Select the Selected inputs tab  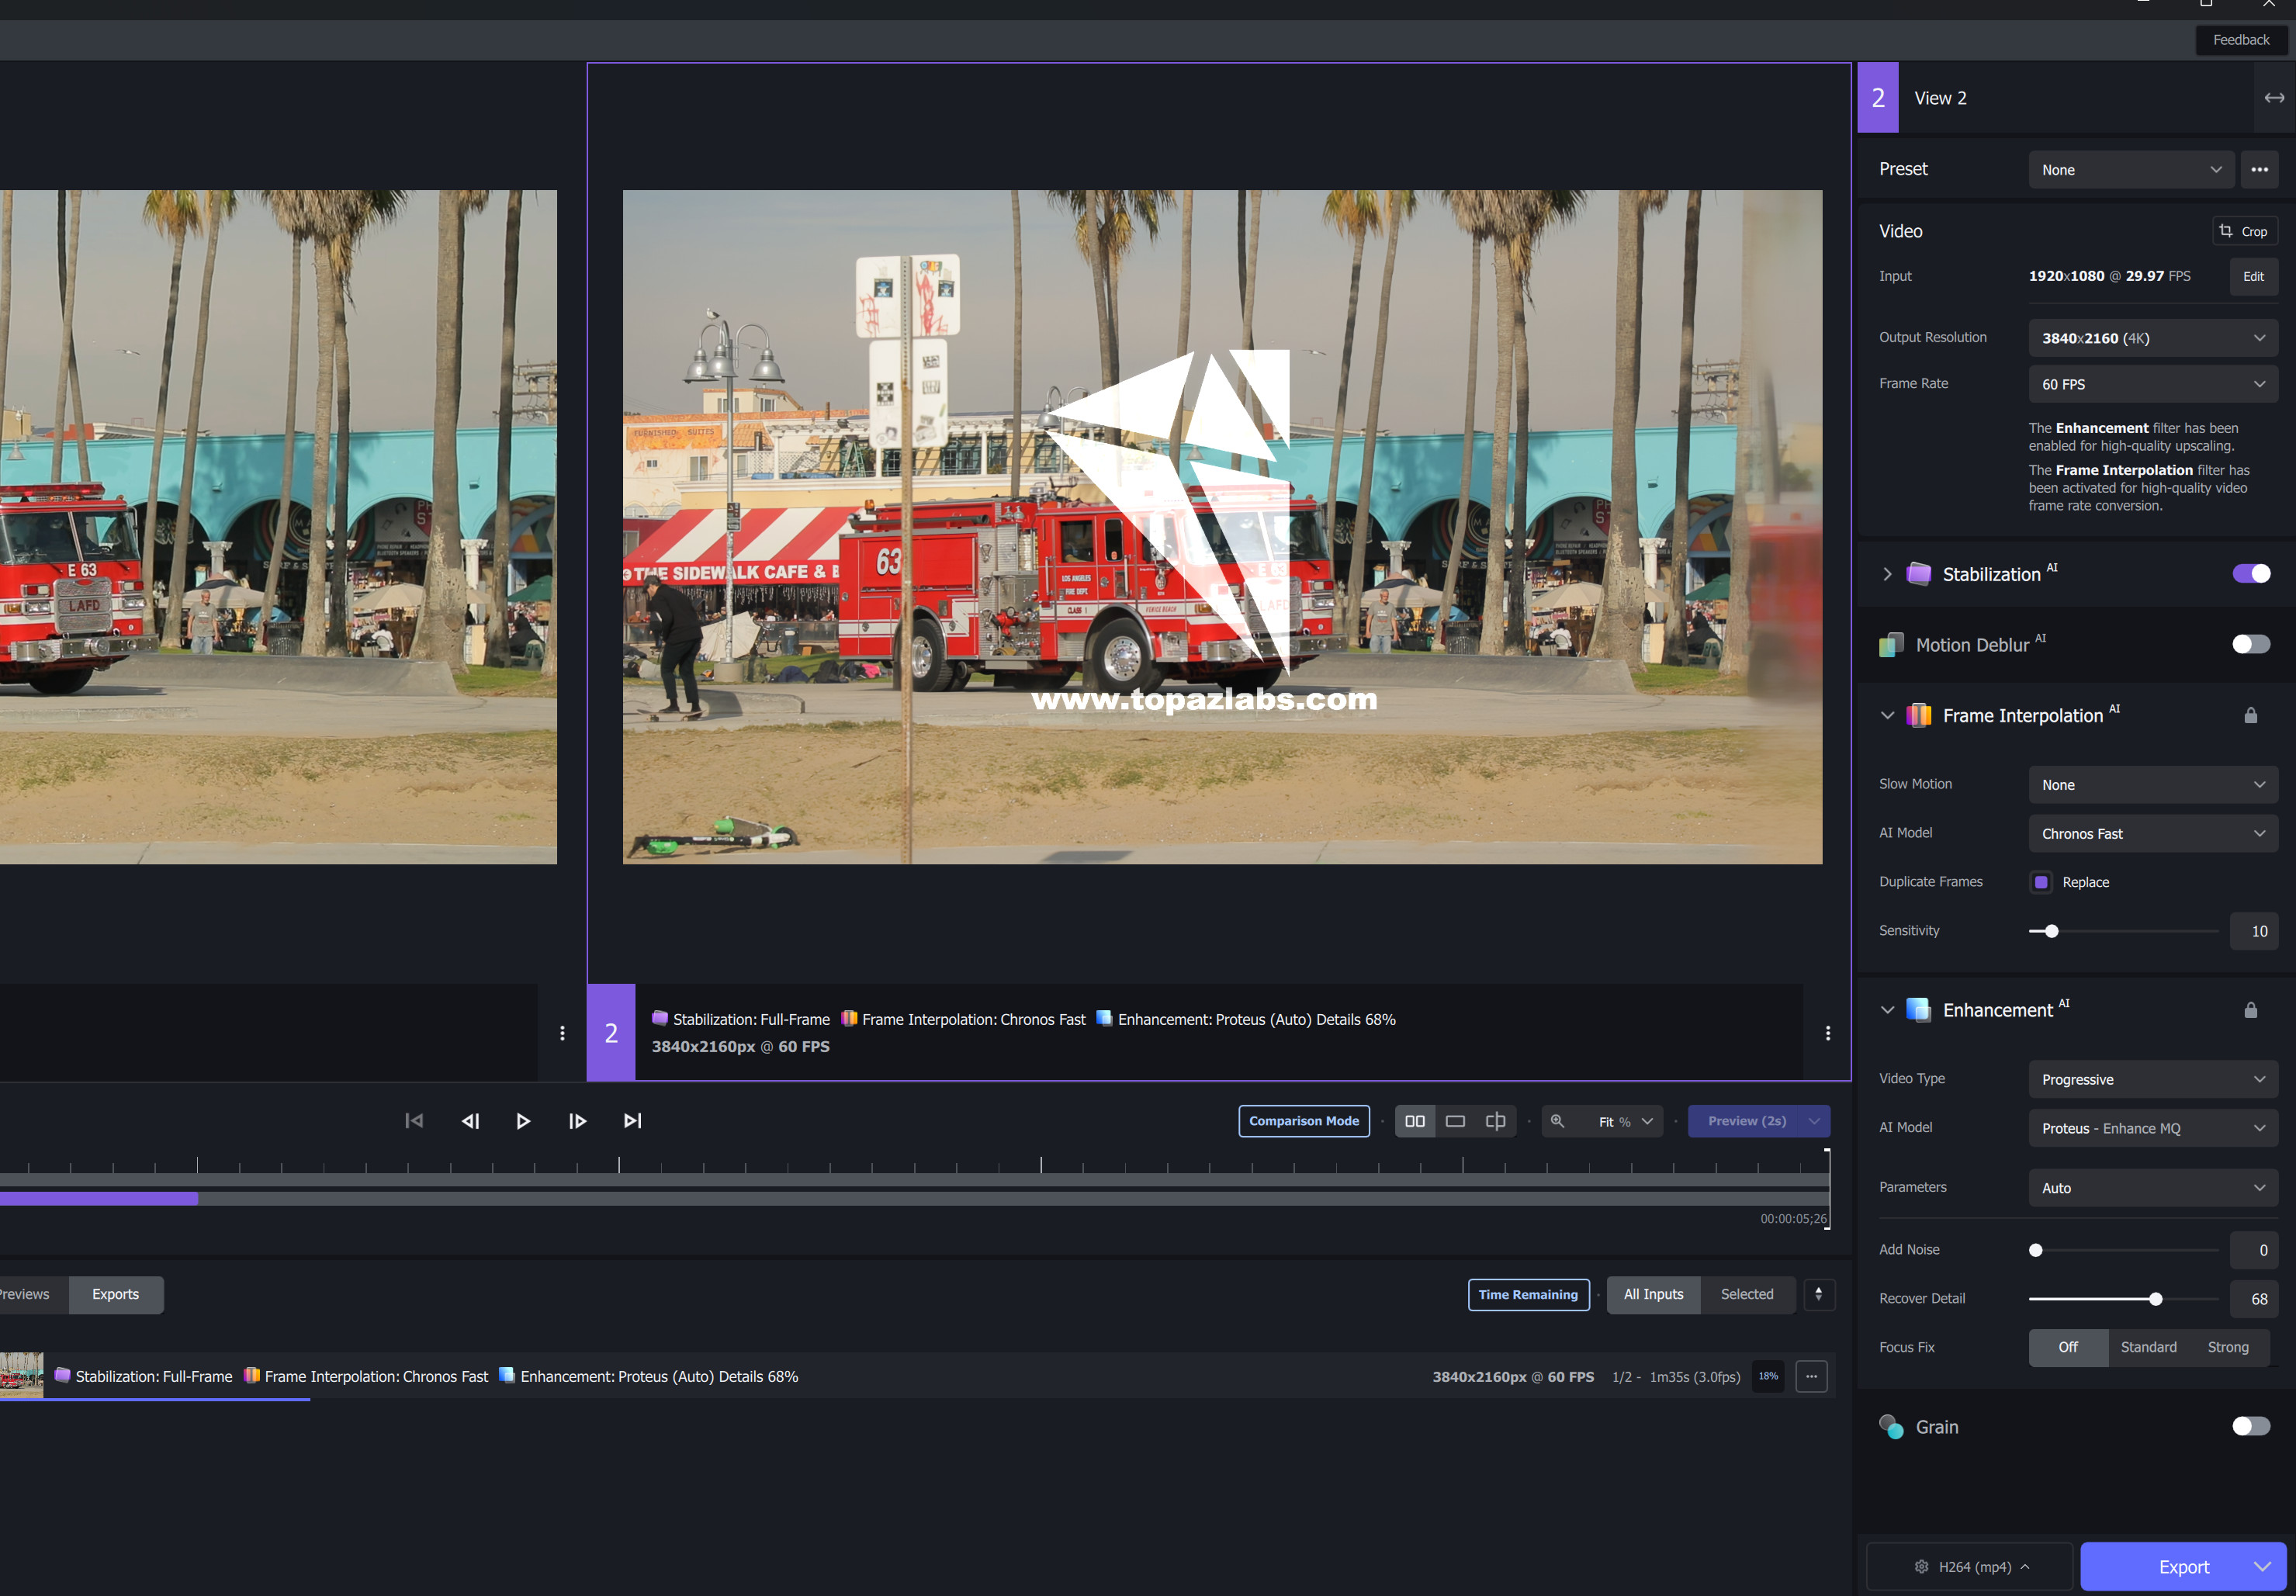tap(1746, 1294)
